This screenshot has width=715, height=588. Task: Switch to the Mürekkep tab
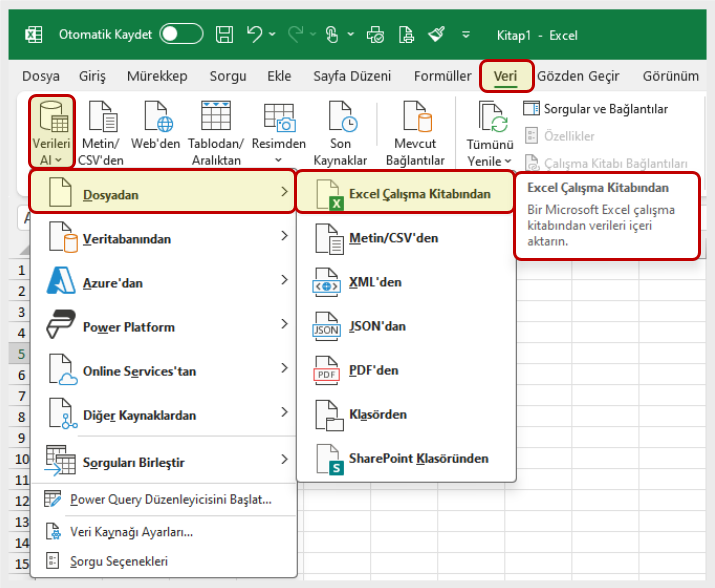coord(157,76)
